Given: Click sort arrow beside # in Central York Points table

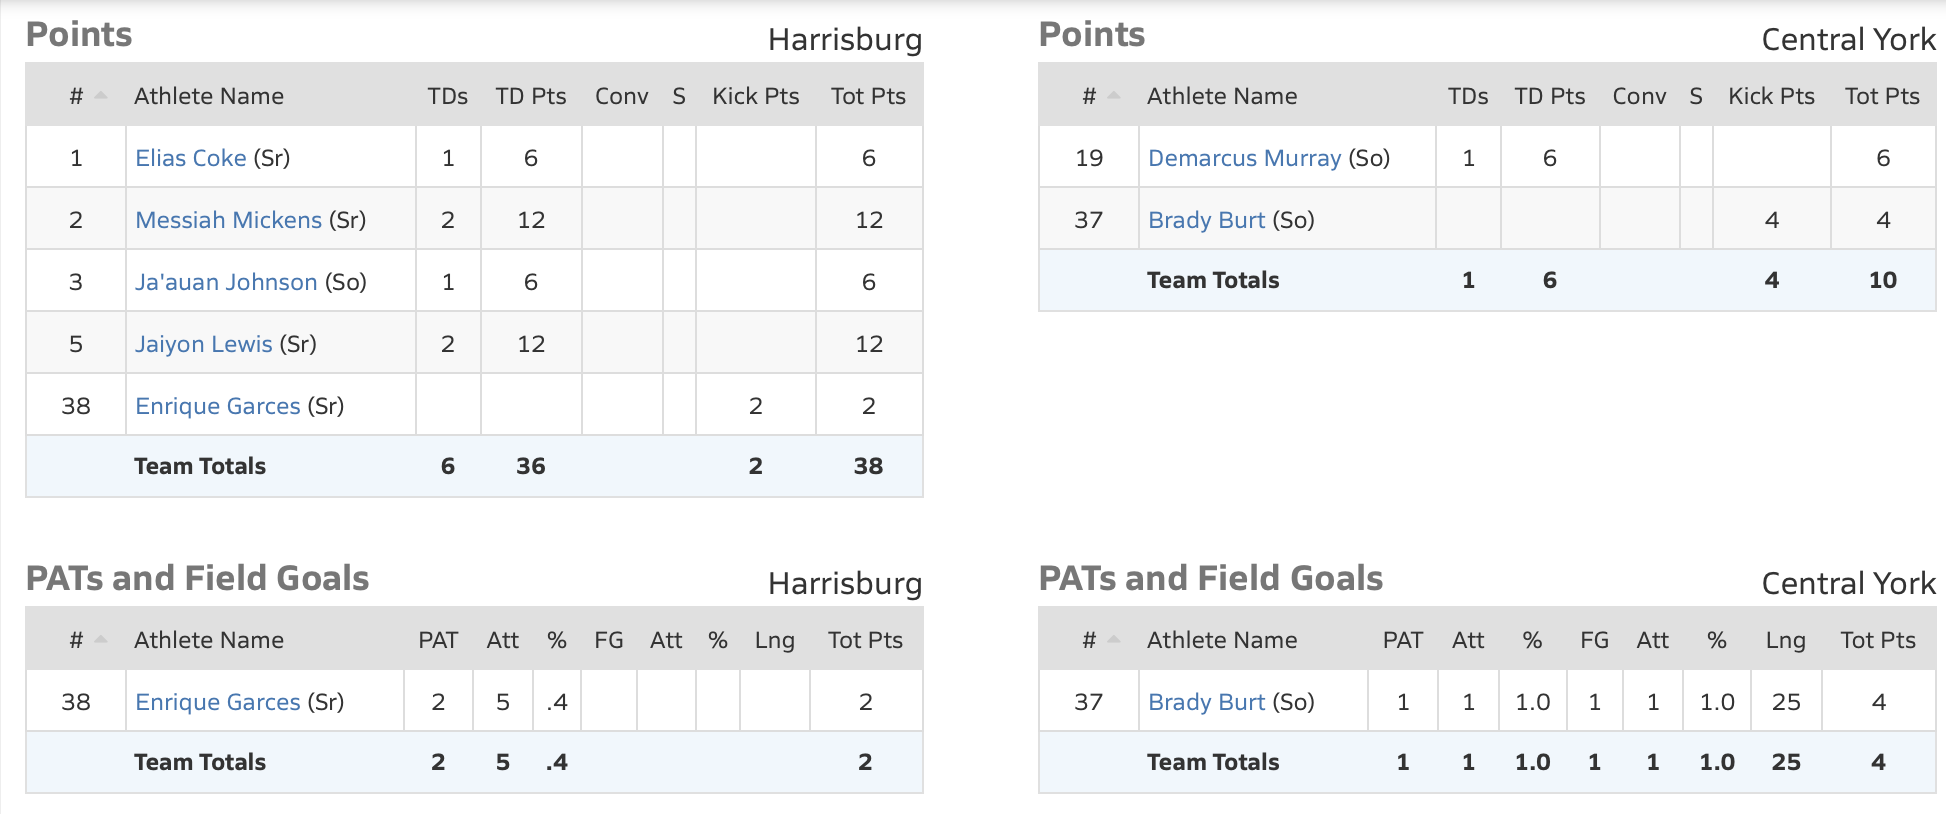Looking at the screenshot, I should pos(1113,96).
